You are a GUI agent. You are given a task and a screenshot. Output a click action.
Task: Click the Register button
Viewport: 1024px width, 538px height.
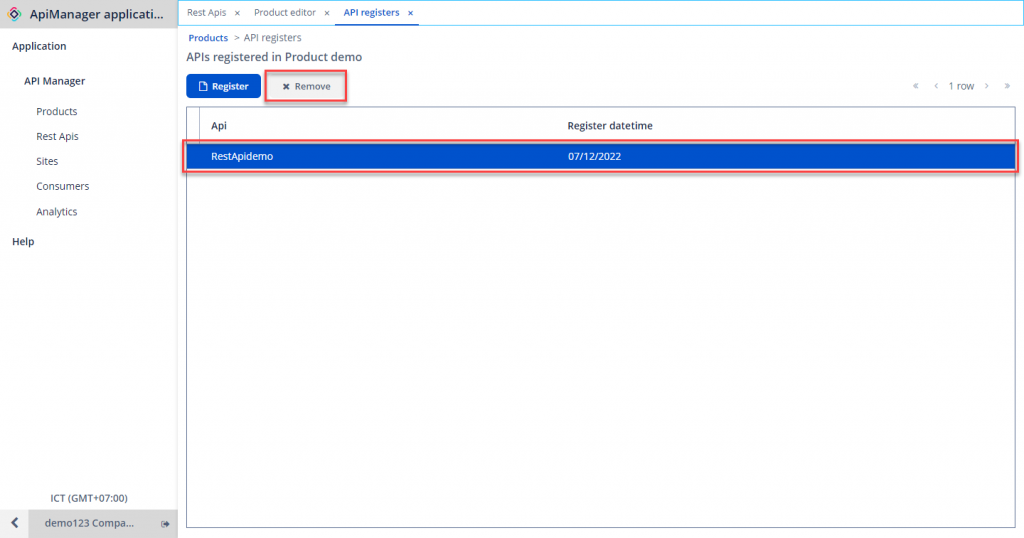click(x=223, y=86)
